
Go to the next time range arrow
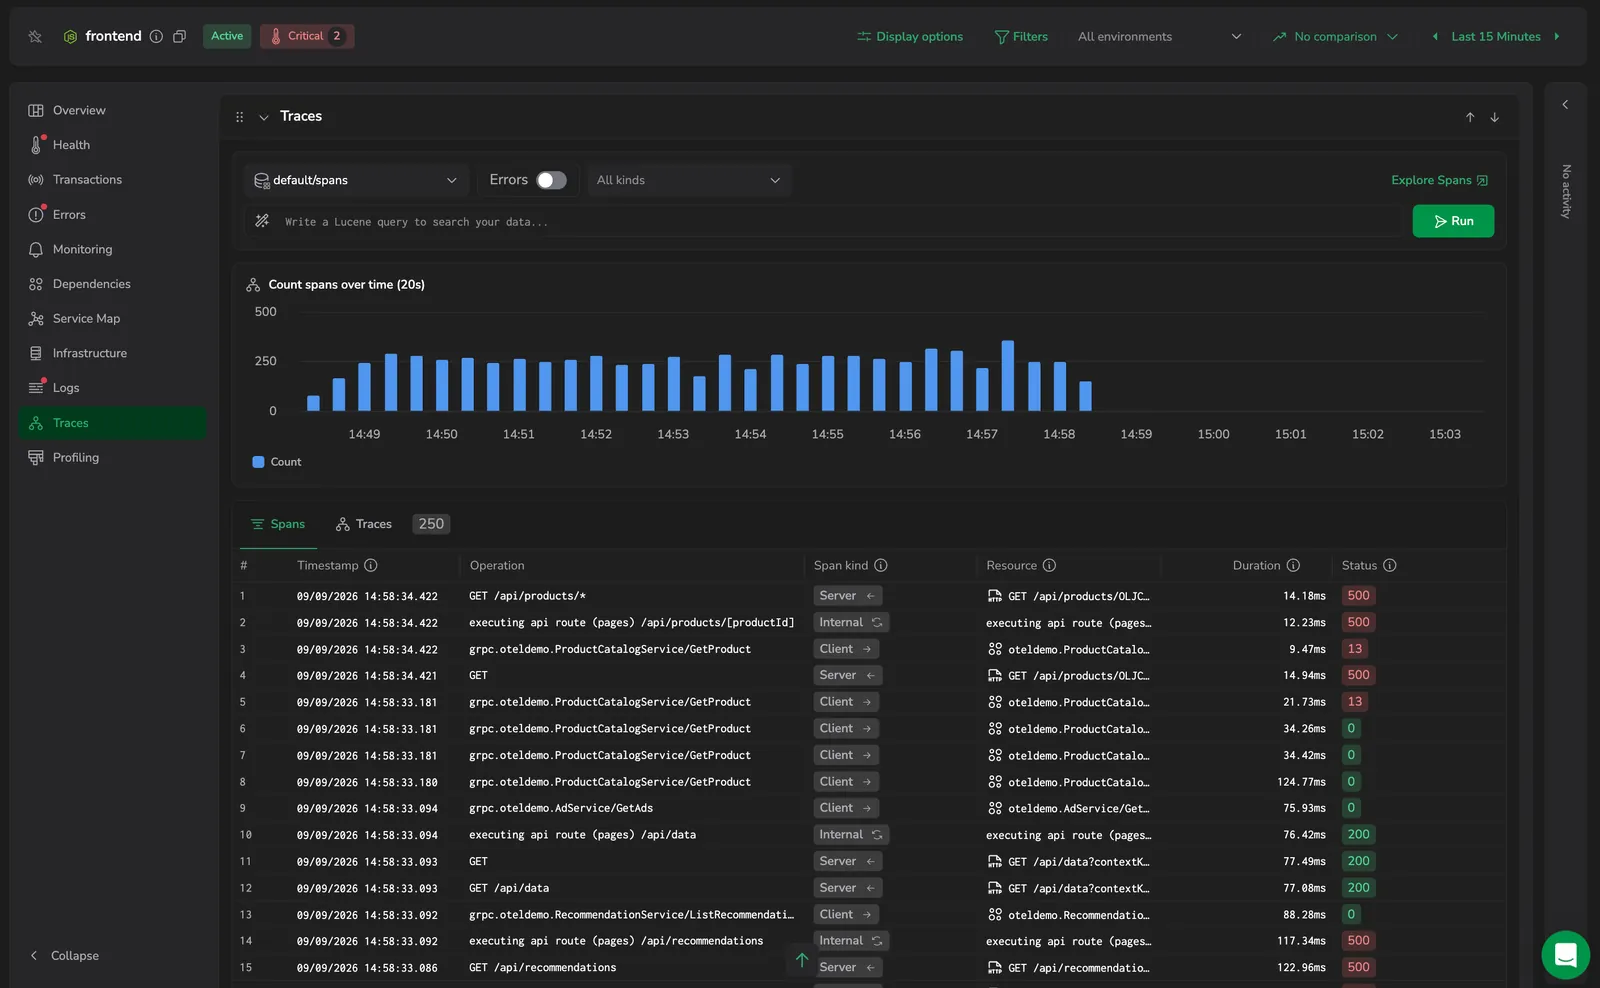[x=1556, y=36]
